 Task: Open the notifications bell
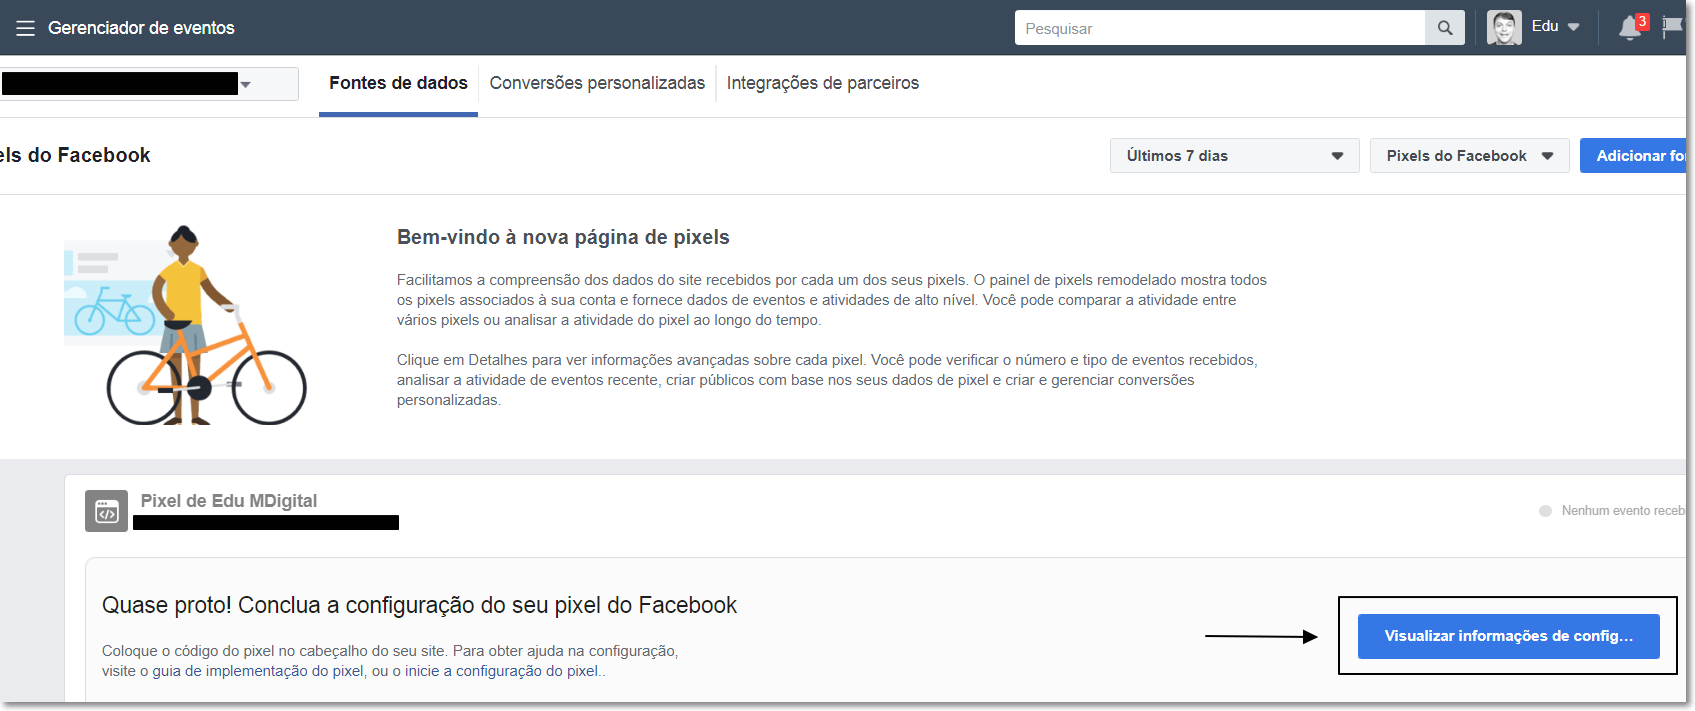click(1630, 28)
